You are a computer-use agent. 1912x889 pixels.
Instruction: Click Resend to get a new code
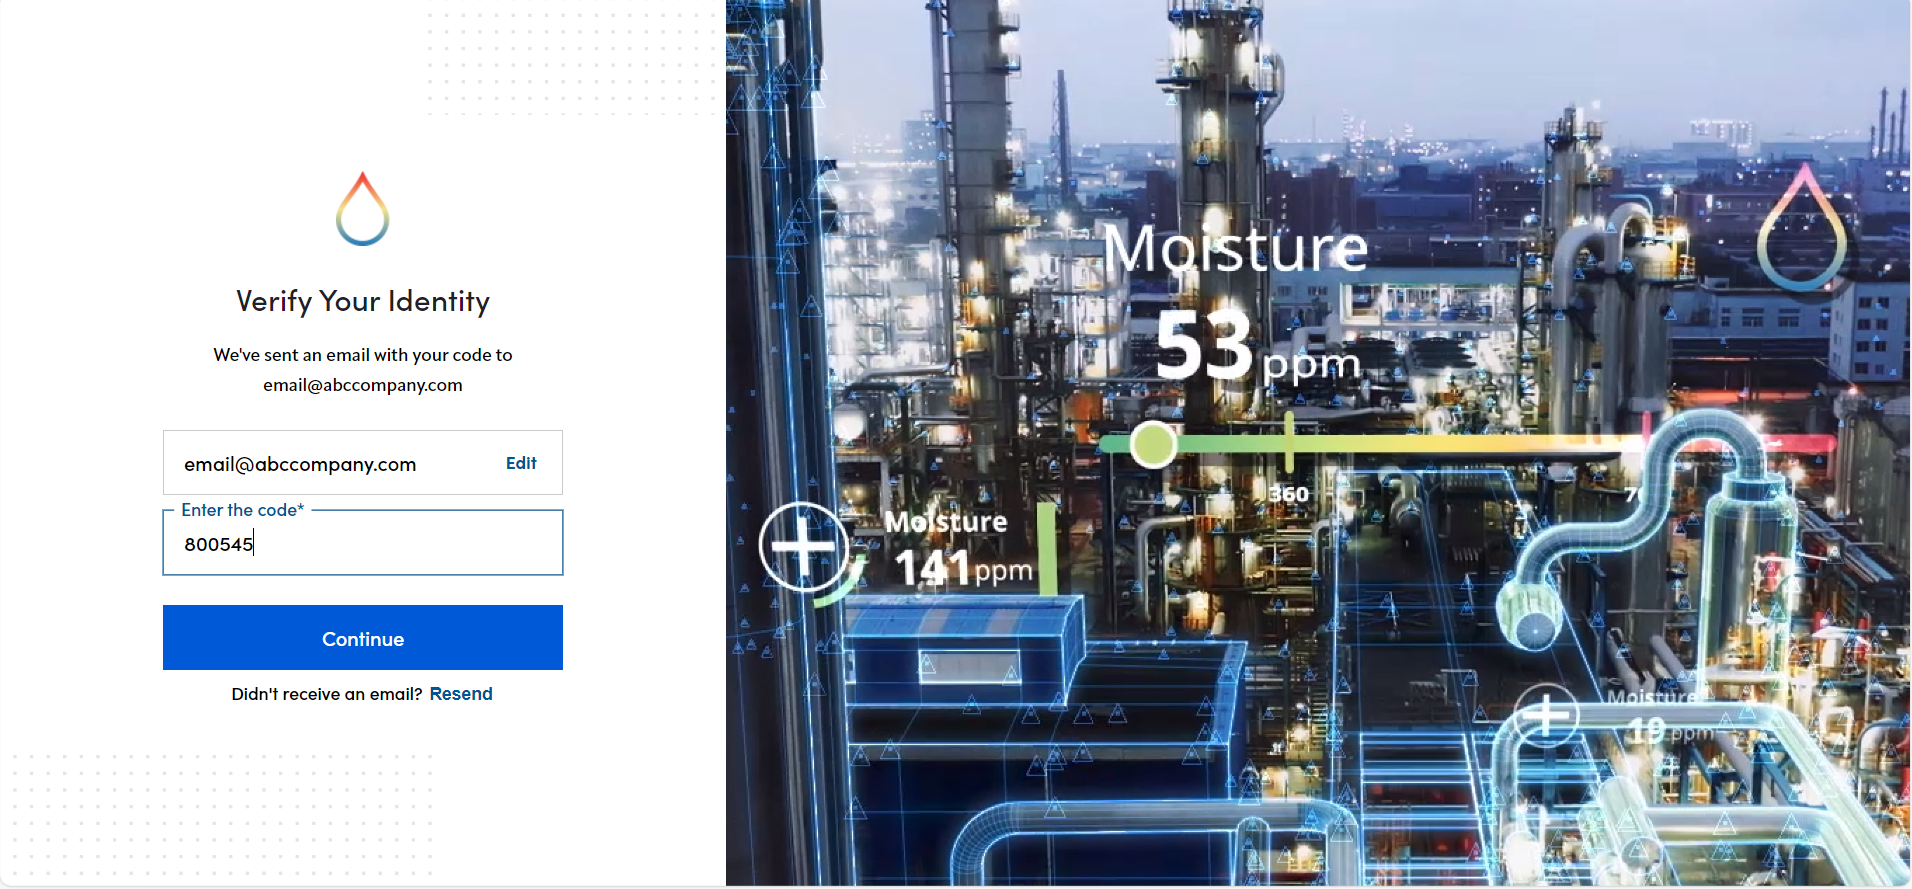point(461,694)
